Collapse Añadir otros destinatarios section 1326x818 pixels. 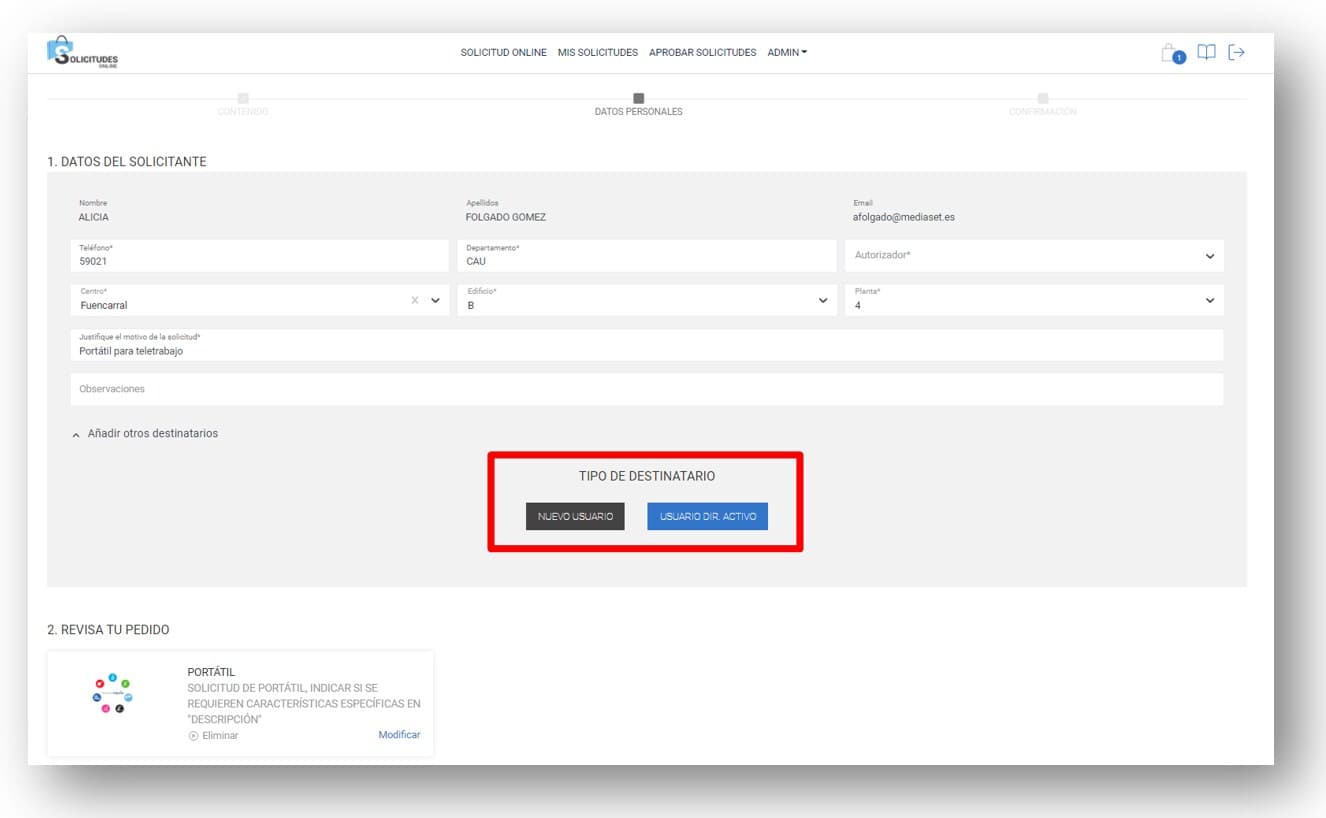pos(76,435)
